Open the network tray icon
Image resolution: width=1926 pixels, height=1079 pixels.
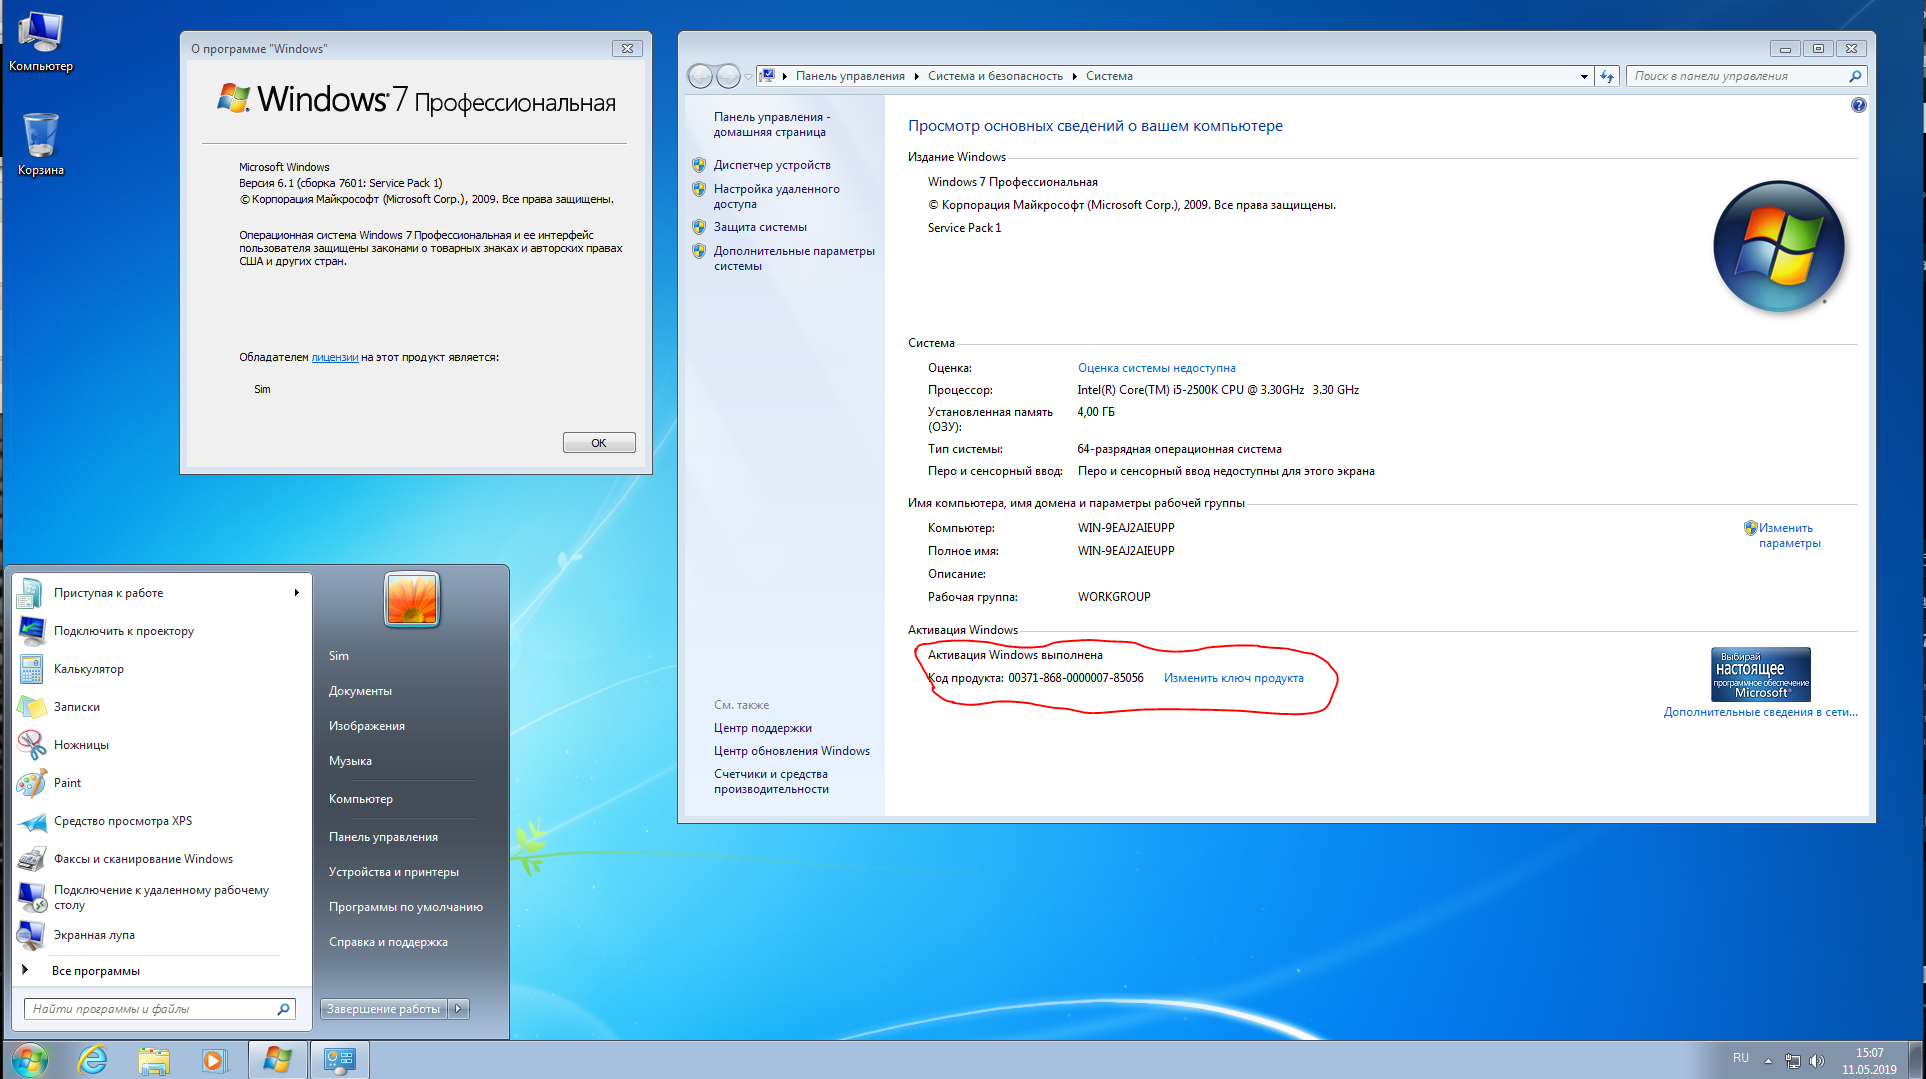pyautogui.click(x=1793, y=1061)
